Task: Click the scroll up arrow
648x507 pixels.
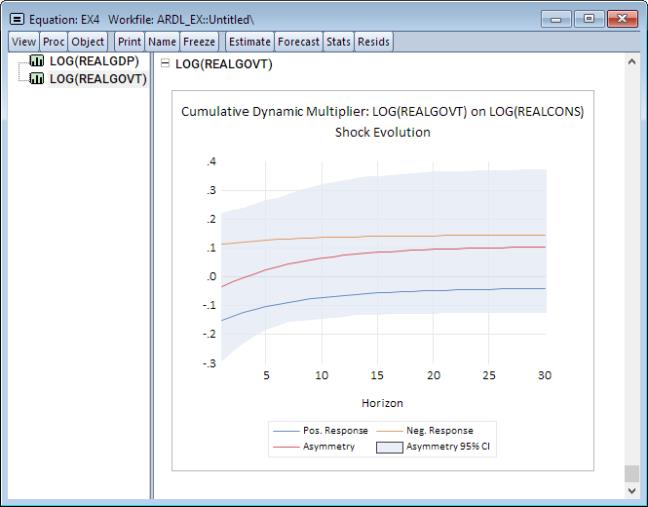Action: [630, 63]
